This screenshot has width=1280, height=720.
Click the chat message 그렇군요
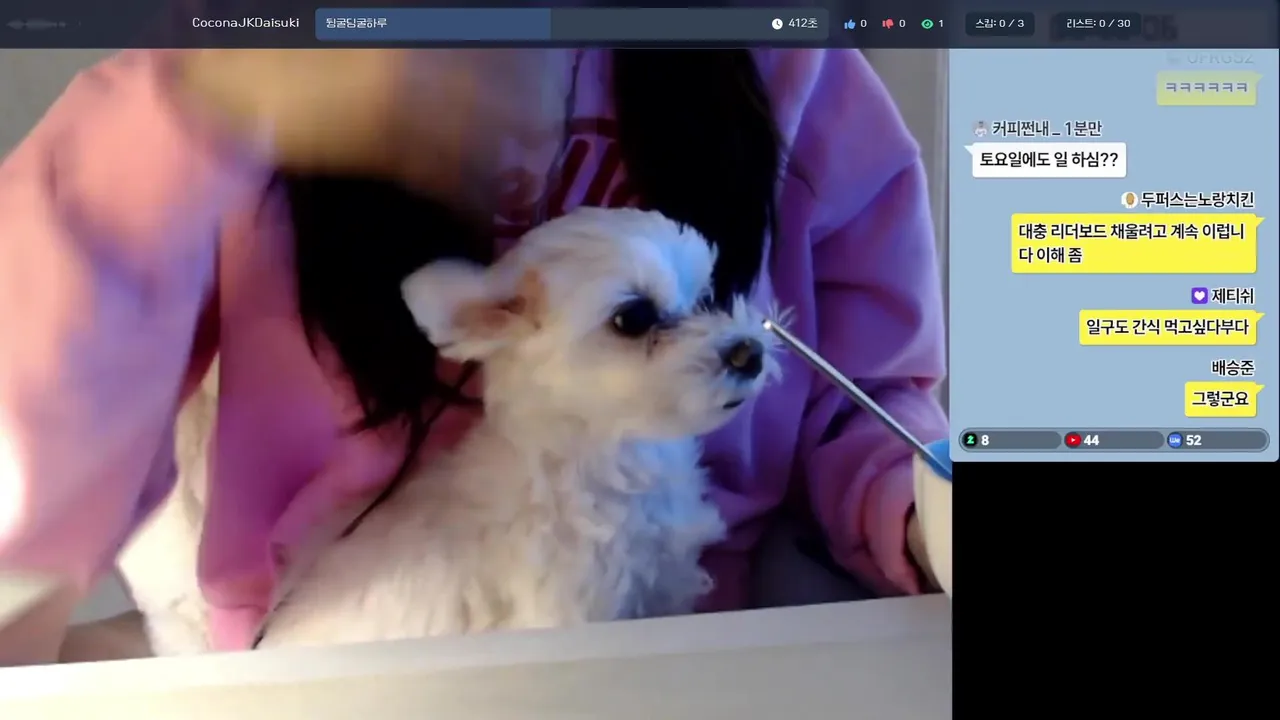coord(1220,398)
